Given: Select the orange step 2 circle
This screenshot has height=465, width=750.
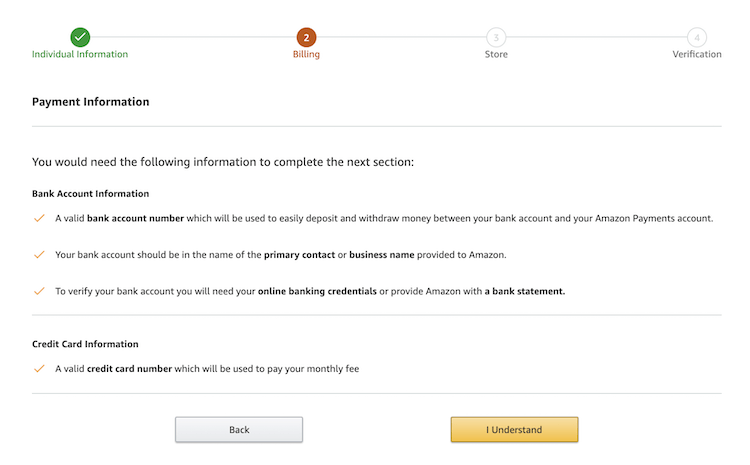Looking at the screenshot, I should coord(306,37).
